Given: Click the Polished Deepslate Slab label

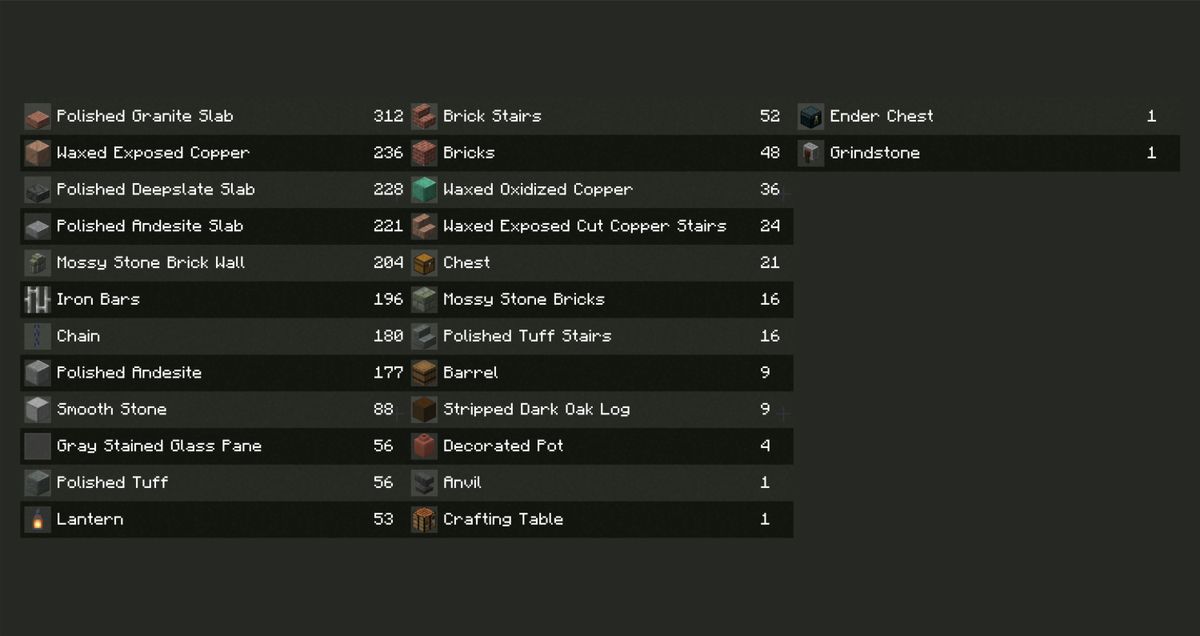Looking at the screenshot, I should coord(155,190).
